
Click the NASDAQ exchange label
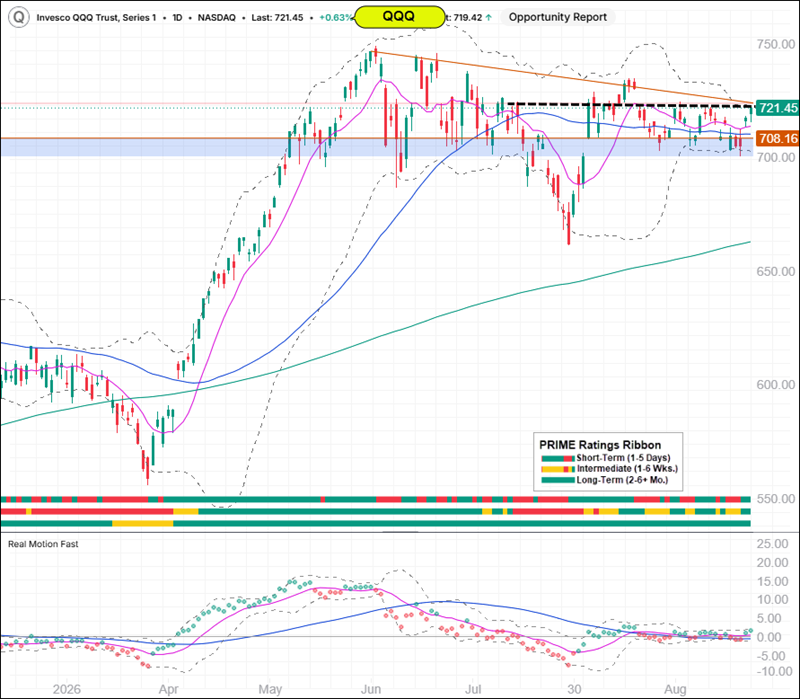point(217,17)
